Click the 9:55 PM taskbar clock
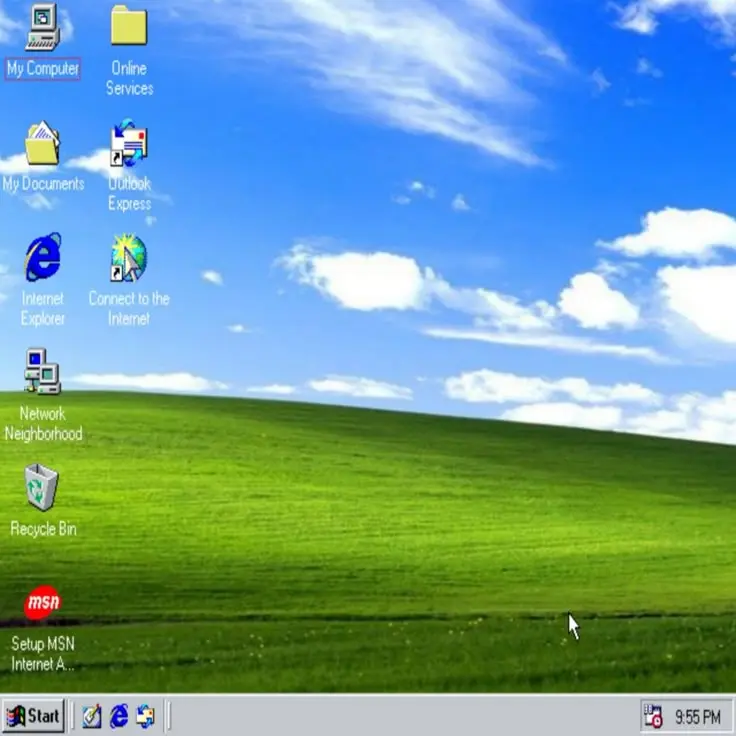 697,717
